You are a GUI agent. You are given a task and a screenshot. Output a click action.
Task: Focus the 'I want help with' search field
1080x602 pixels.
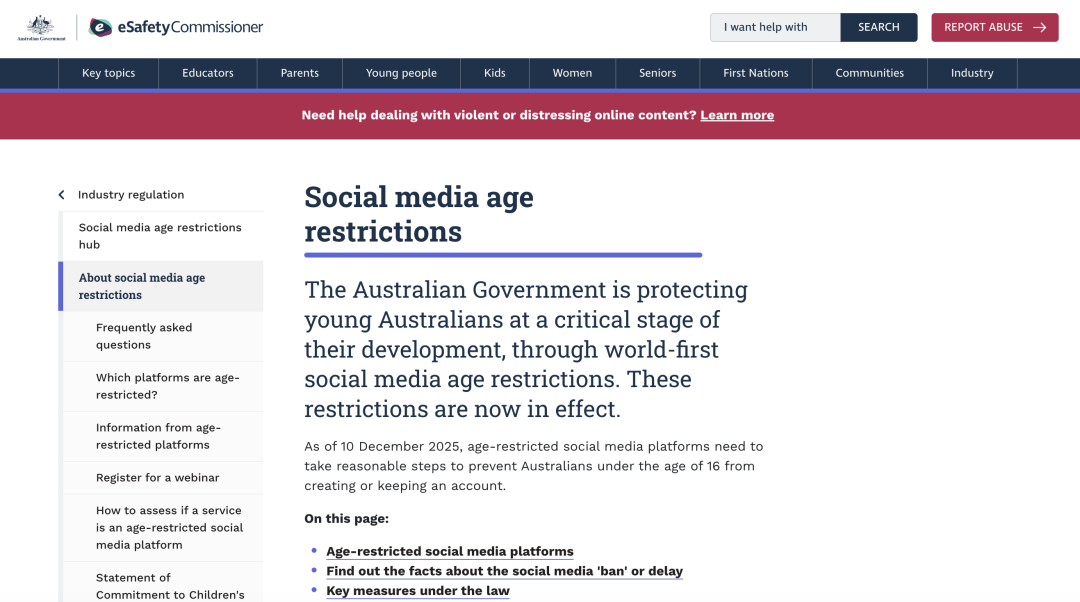775,28
